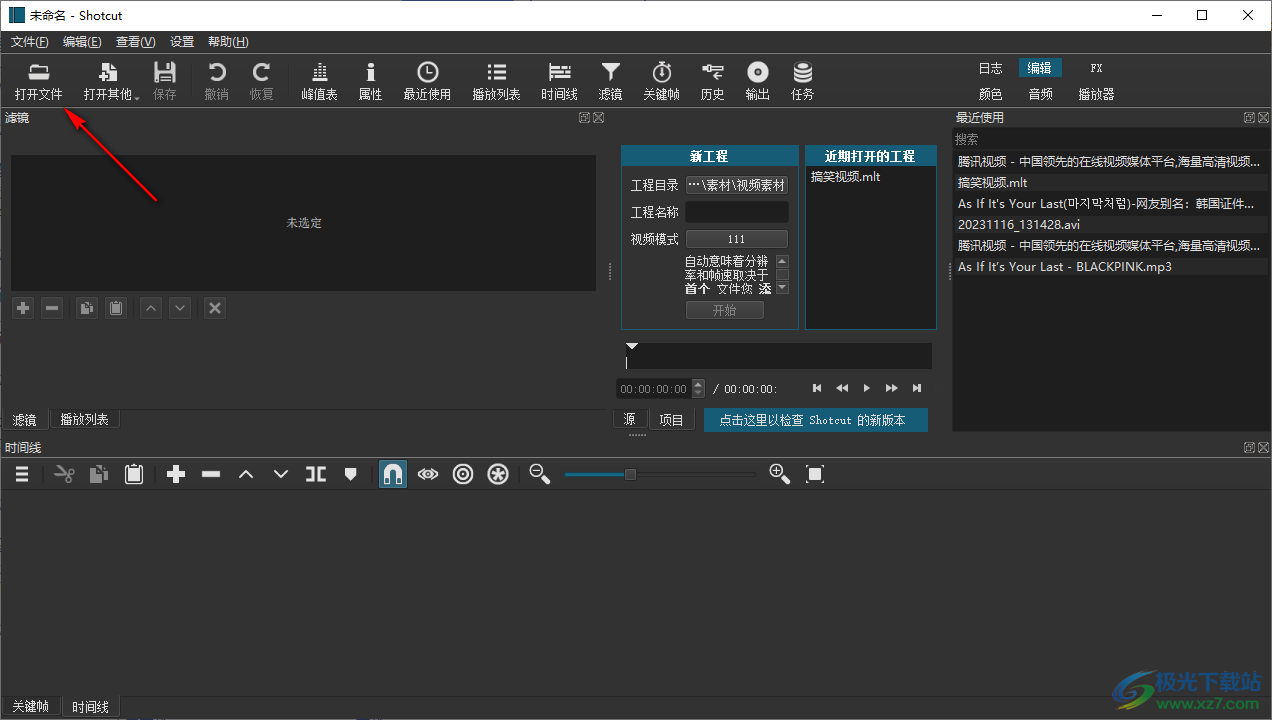
Task: Click the project name (工程名称) input field
Action: pyautogui.click(x=737, y=212)
